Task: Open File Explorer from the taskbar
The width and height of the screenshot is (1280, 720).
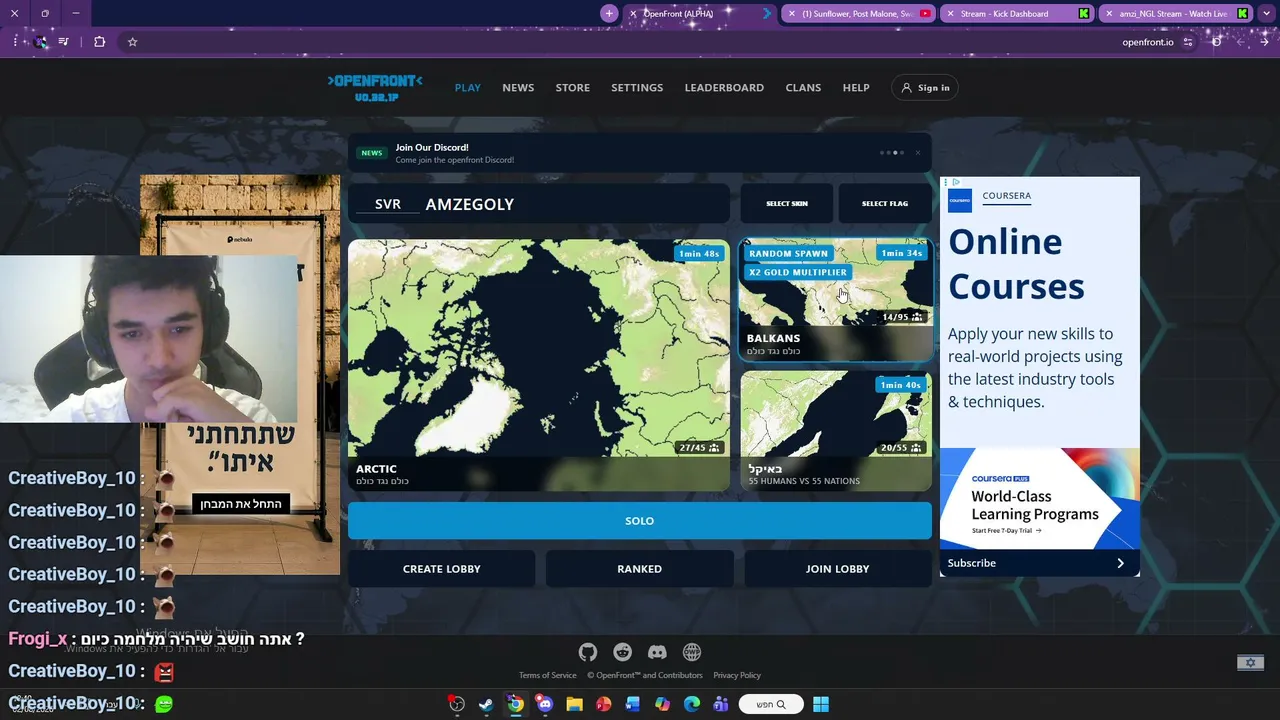Action: click(x=574, y=704)
